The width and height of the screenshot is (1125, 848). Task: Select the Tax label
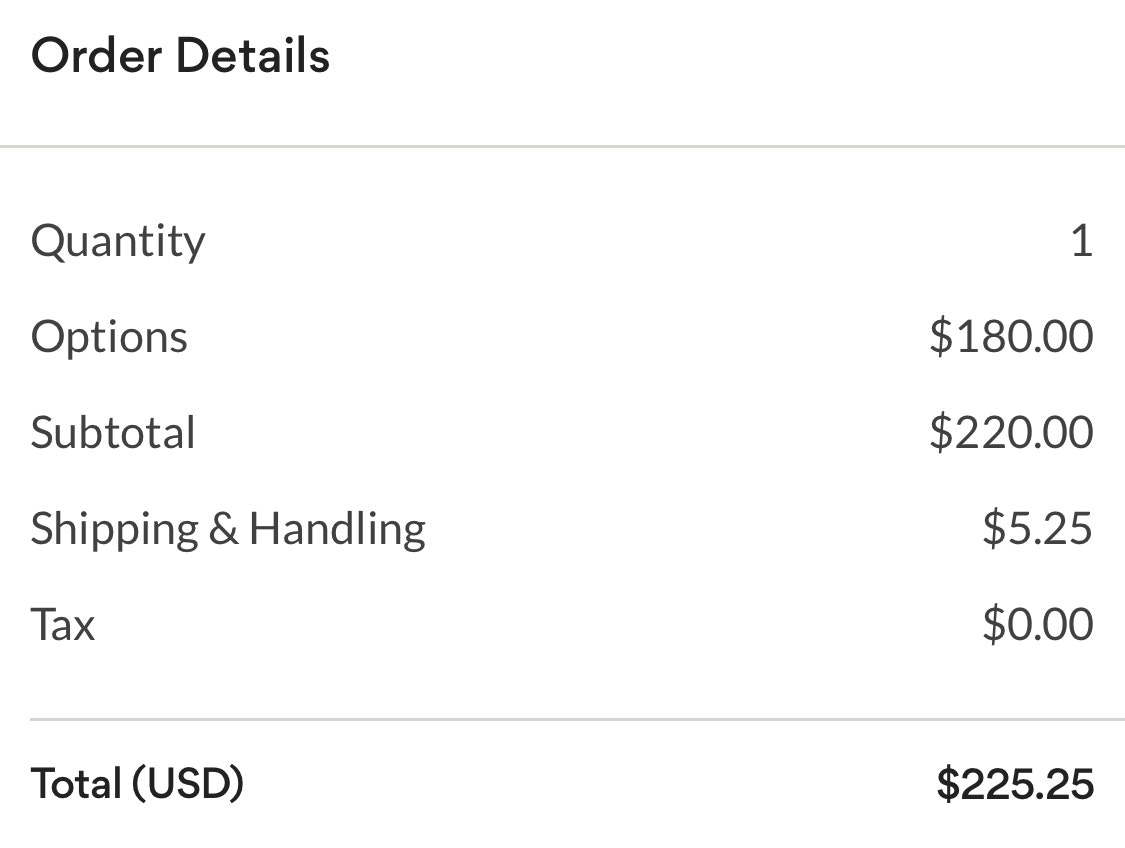(63, 625)
